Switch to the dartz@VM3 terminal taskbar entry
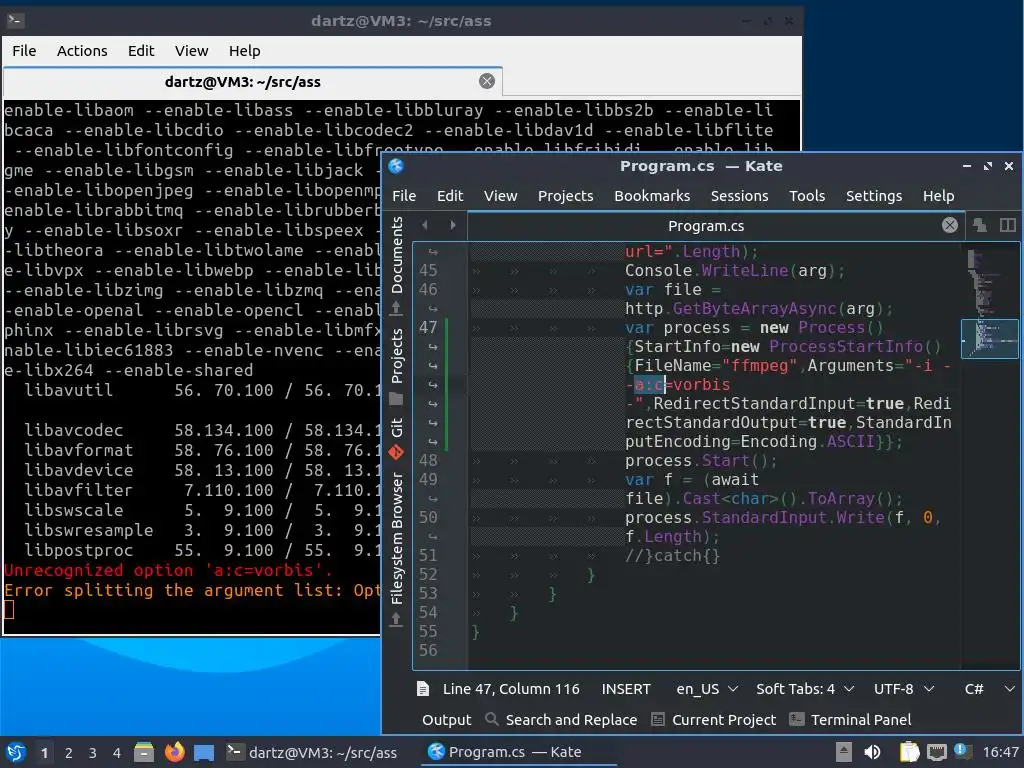Screen dimensions: 1024x768 (x=312, y=752)
